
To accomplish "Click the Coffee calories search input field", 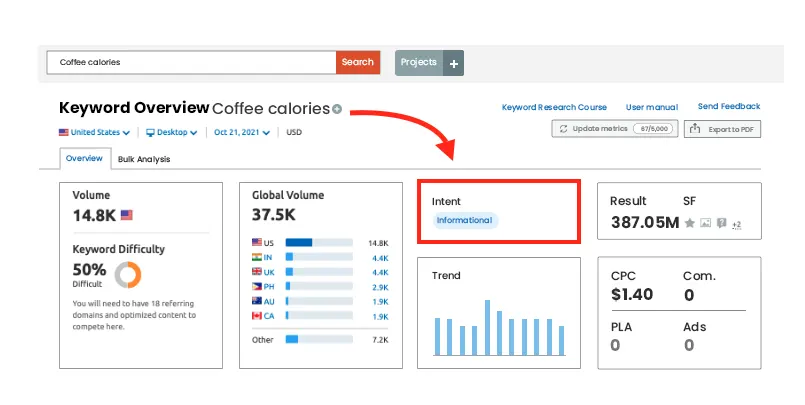I will click(191, 62).
